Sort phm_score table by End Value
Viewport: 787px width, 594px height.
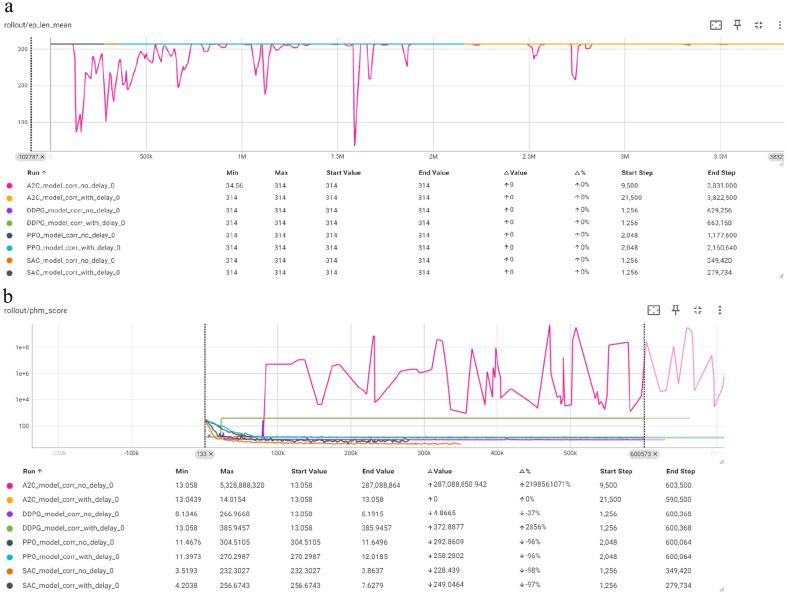tap(378, 471)
